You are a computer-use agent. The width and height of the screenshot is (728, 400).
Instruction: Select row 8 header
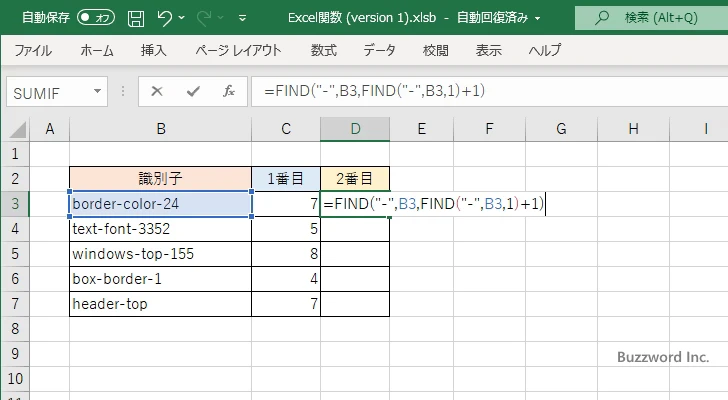[x=15, y=329]
